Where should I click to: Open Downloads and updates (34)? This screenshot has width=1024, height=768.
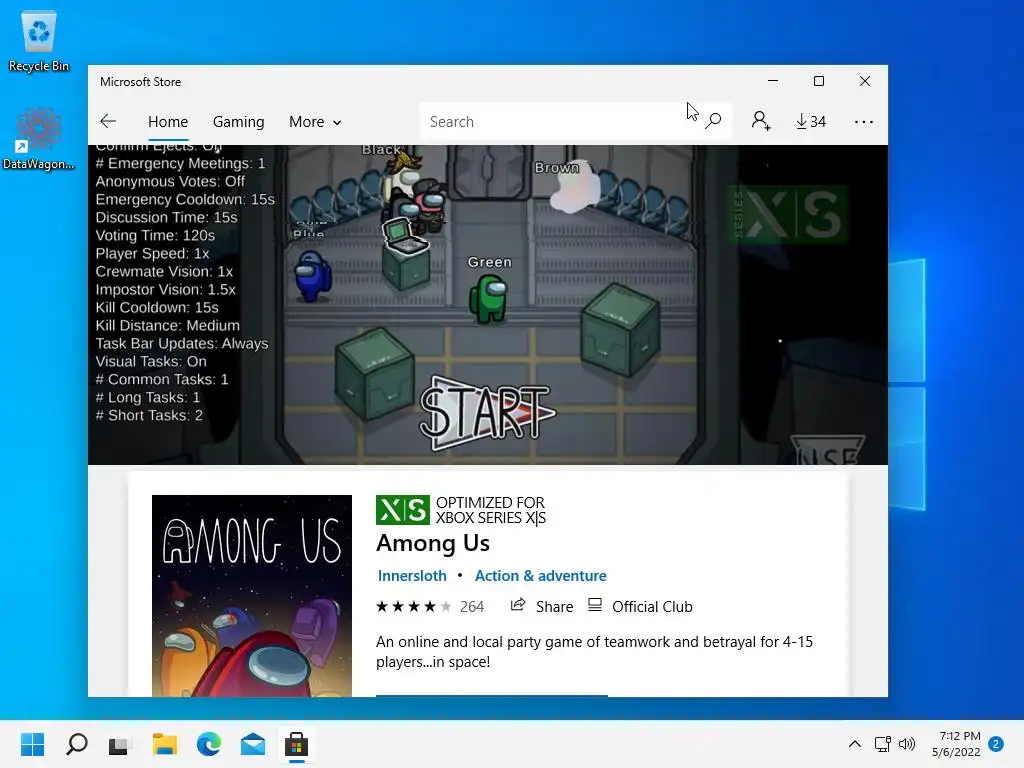tap(810, 121)
